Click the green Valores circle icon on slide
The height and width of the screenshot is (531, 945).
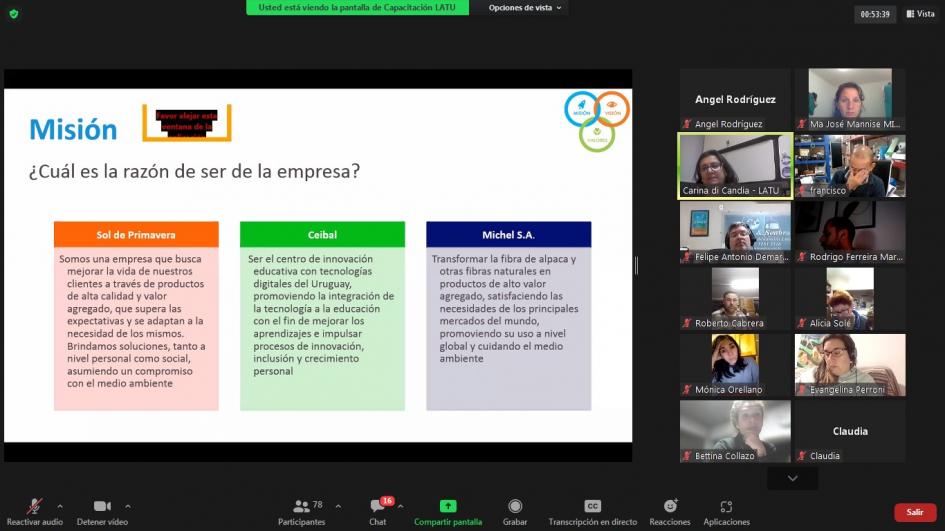tap(597, 135)
